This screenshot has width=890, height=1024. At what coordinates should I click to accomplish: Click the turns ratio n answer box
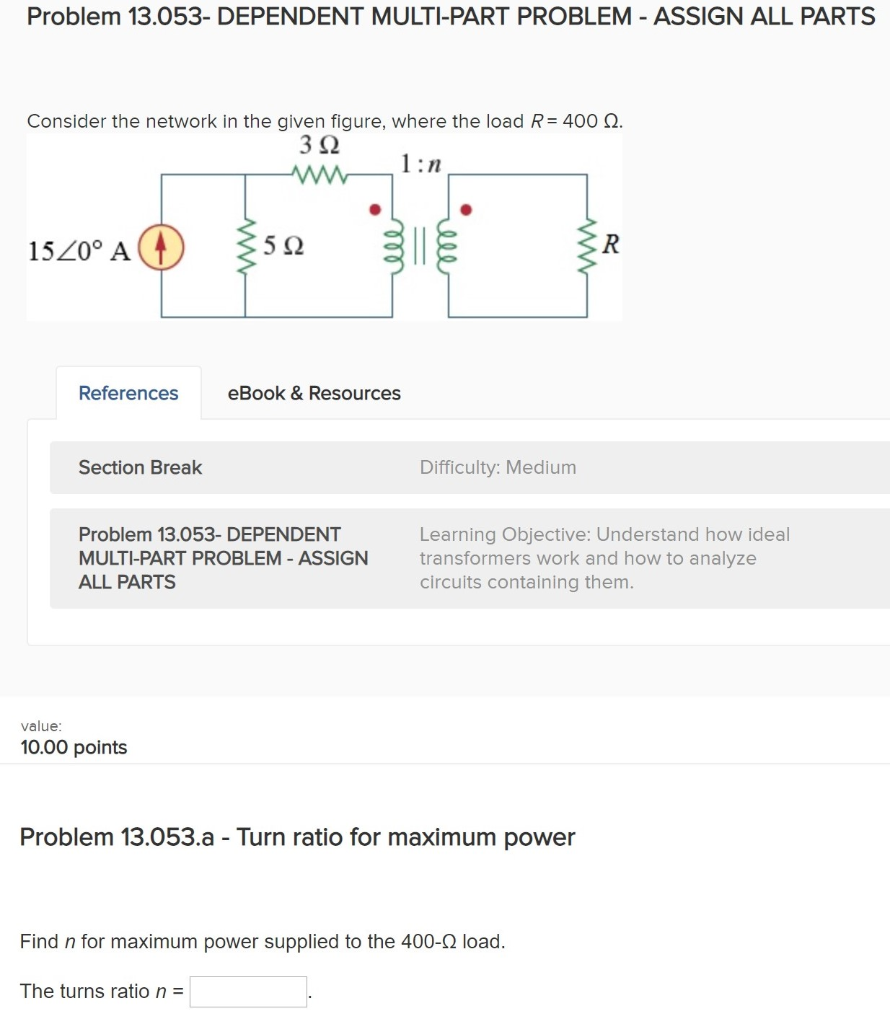pos(248,991)
